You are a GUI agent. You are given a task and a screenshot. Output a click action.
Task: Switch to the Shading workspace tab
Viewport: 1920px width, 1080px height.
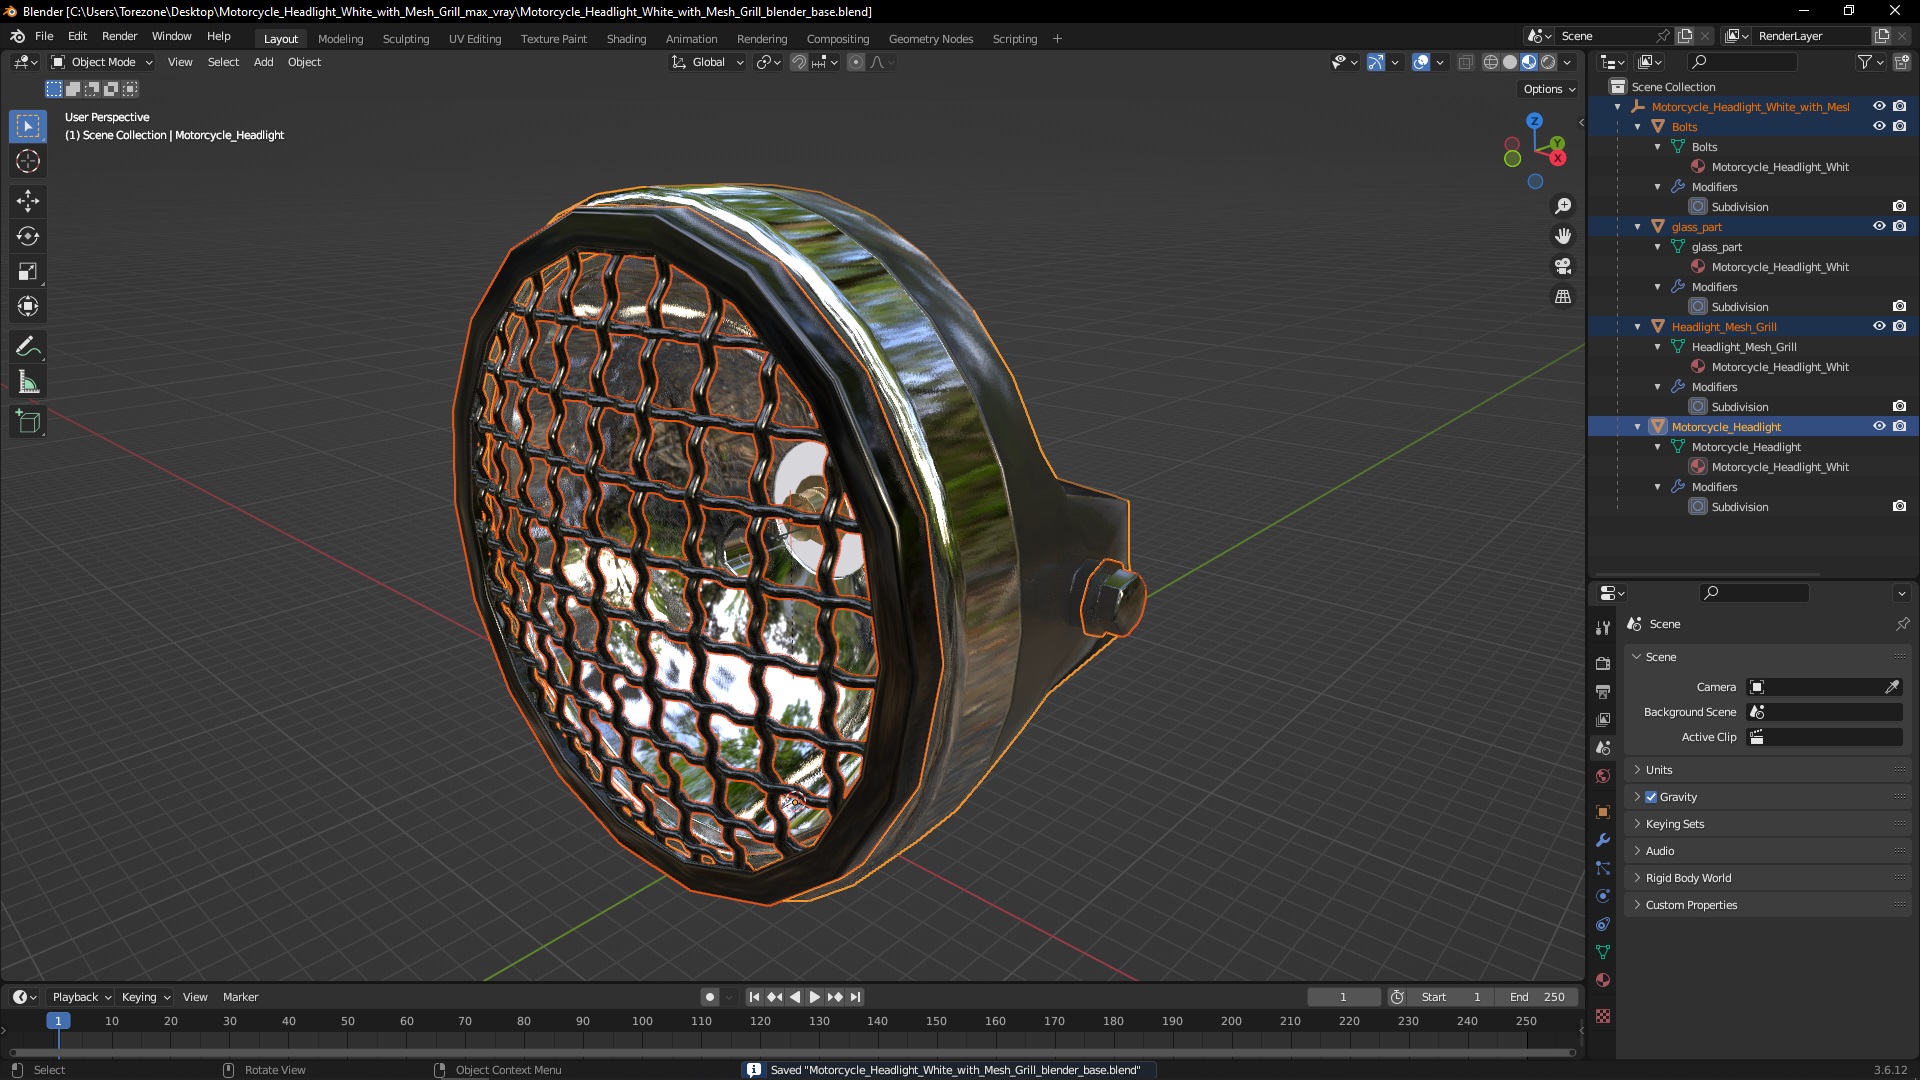626,39
